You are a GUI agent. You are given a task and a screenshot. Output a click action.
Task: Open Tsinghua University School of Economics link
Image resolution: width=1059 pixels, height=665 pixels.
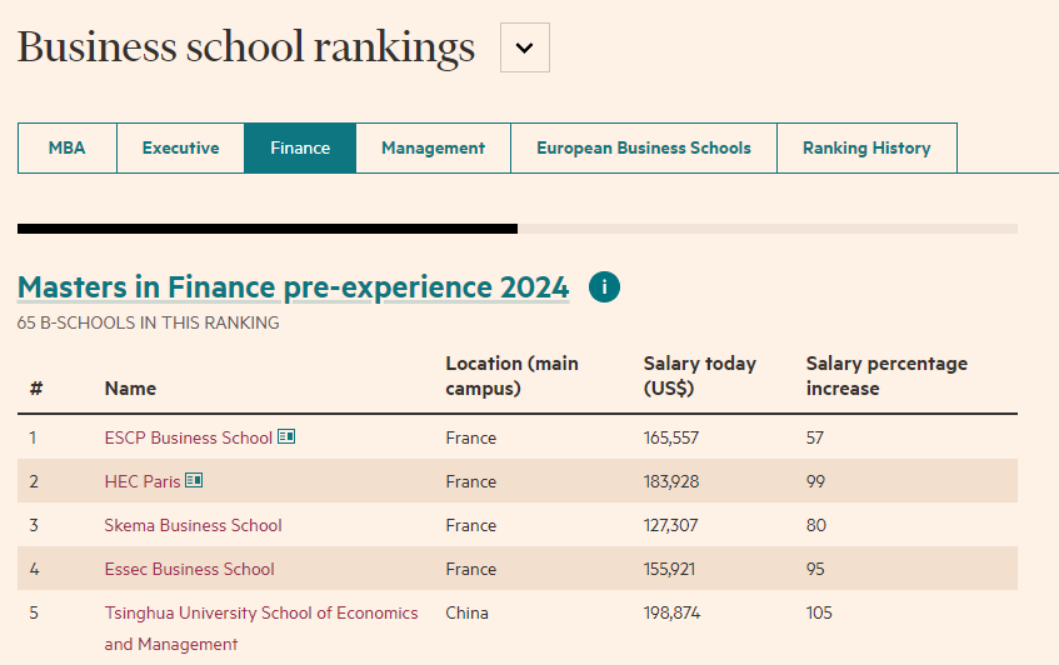261,613
